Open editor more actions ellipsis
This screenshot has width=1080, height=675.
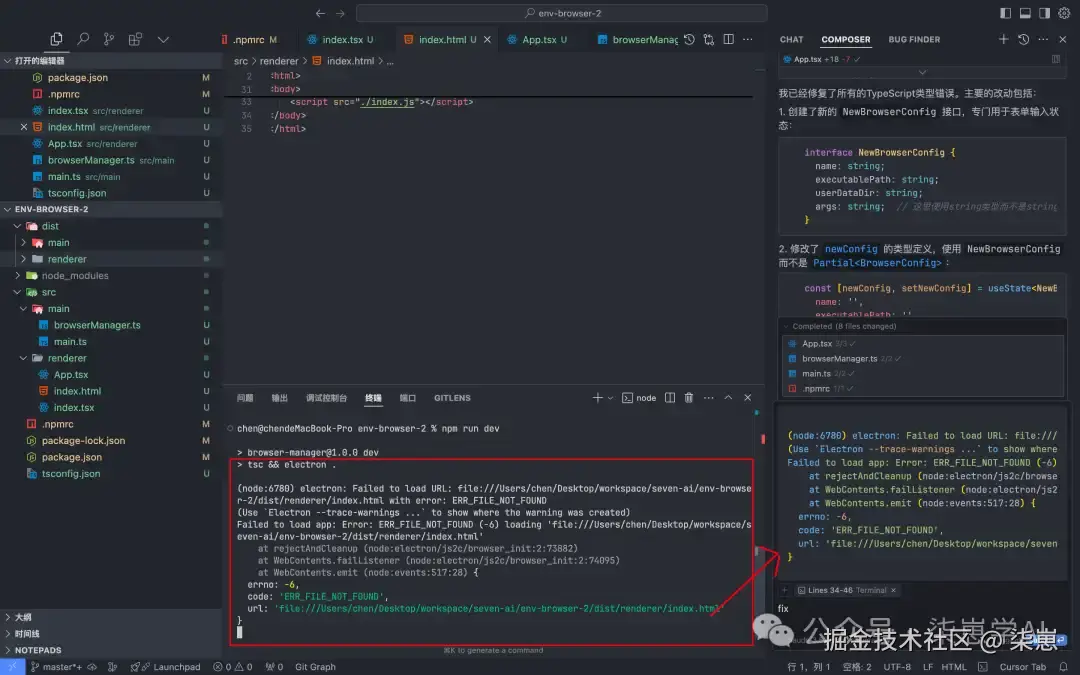748,39
